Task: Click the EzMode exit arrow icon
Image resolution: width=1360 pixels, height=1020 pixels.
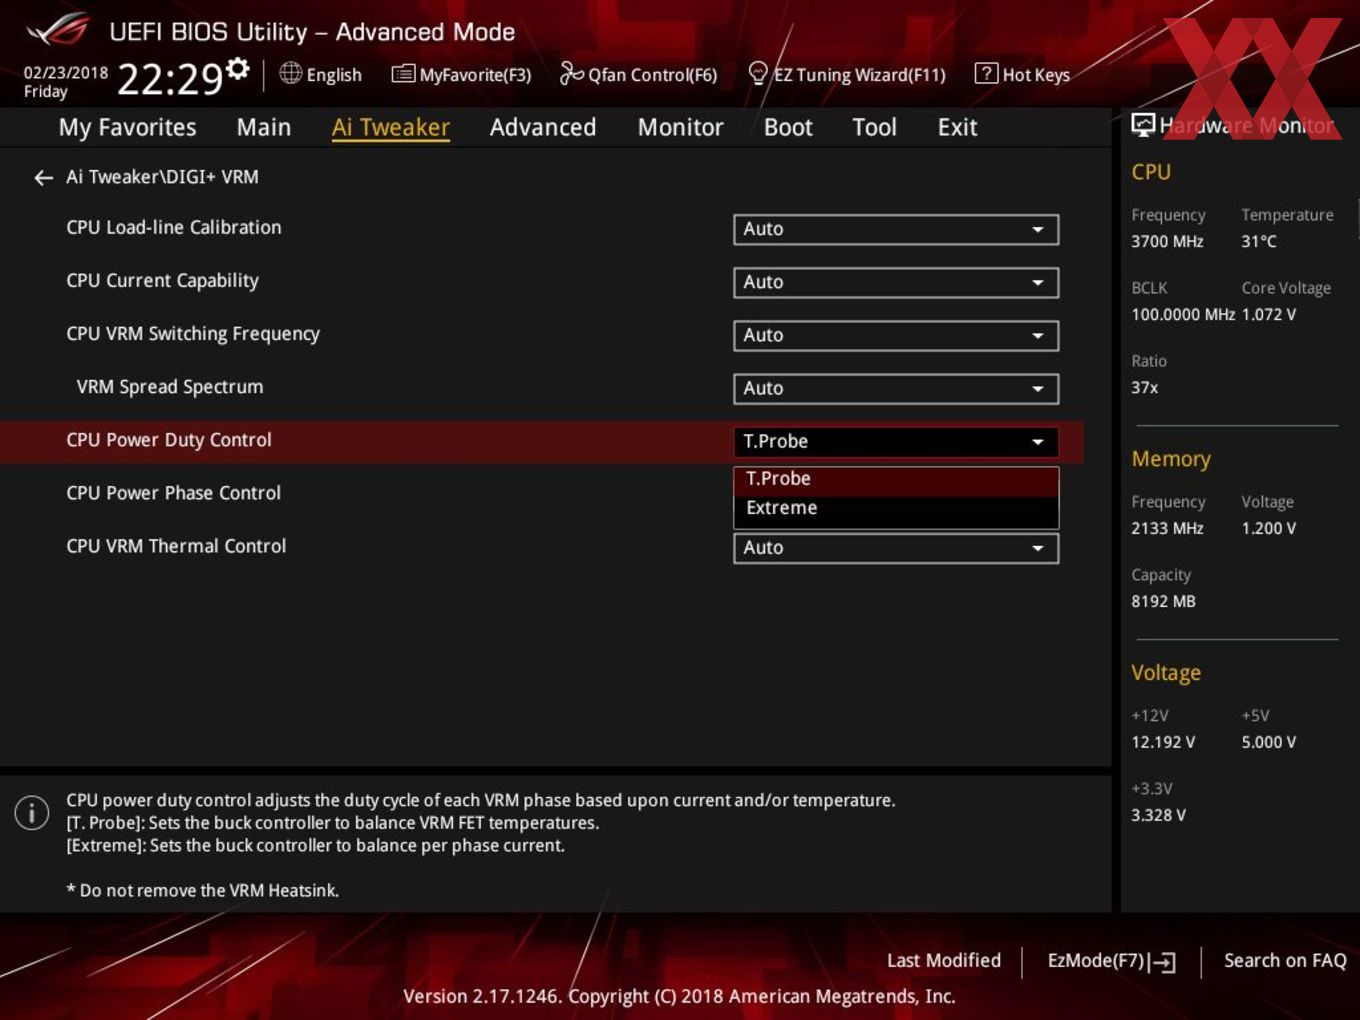Action: point(1162,962)
